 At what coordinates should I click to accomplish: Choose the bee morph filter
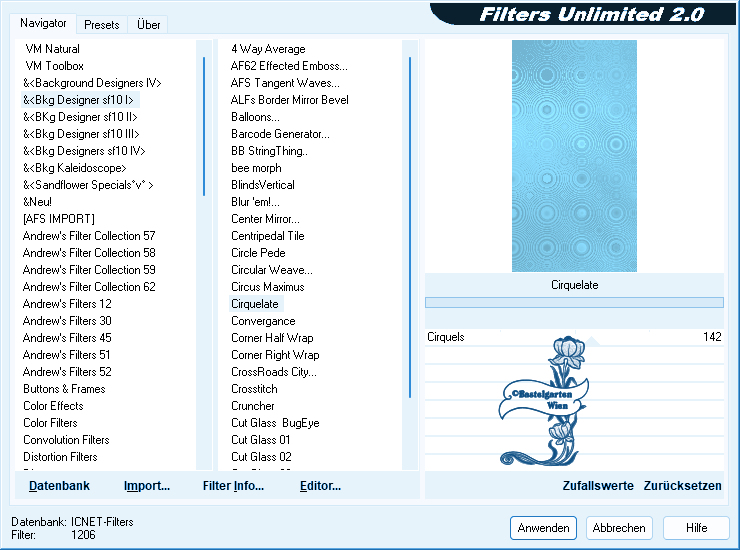tap(256, 168)
